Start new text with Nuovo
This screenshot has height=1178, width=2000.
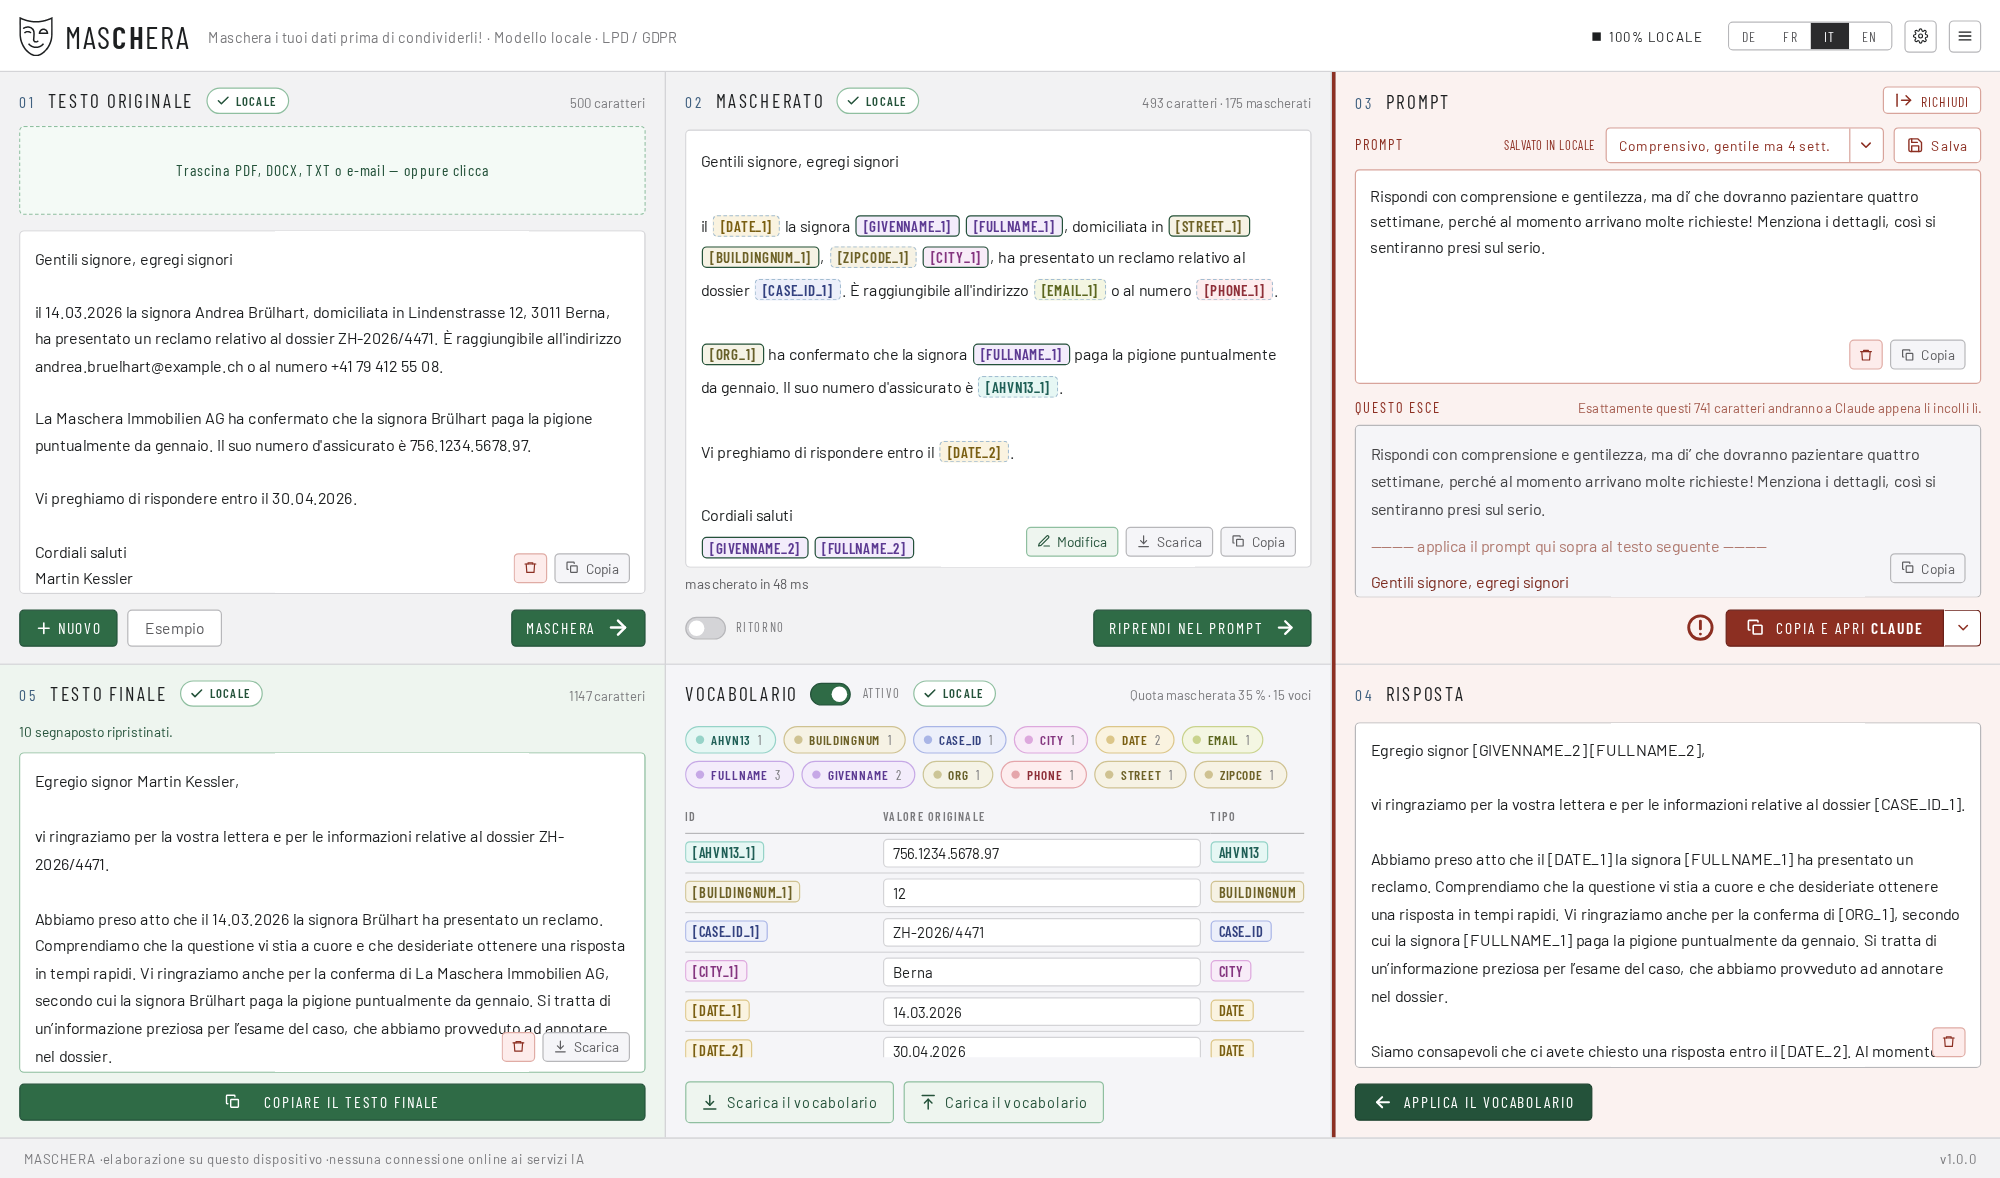[68, 628]
